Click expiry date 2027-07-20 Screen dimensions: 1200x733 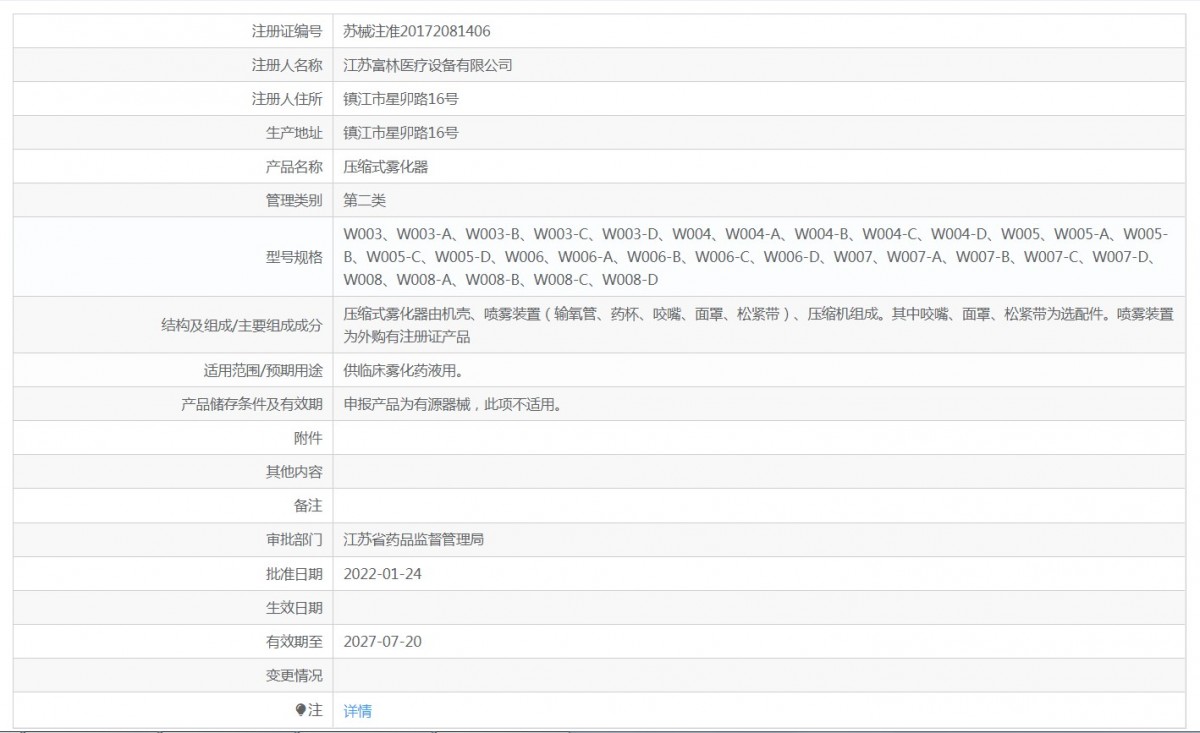(x=382, y=641)
